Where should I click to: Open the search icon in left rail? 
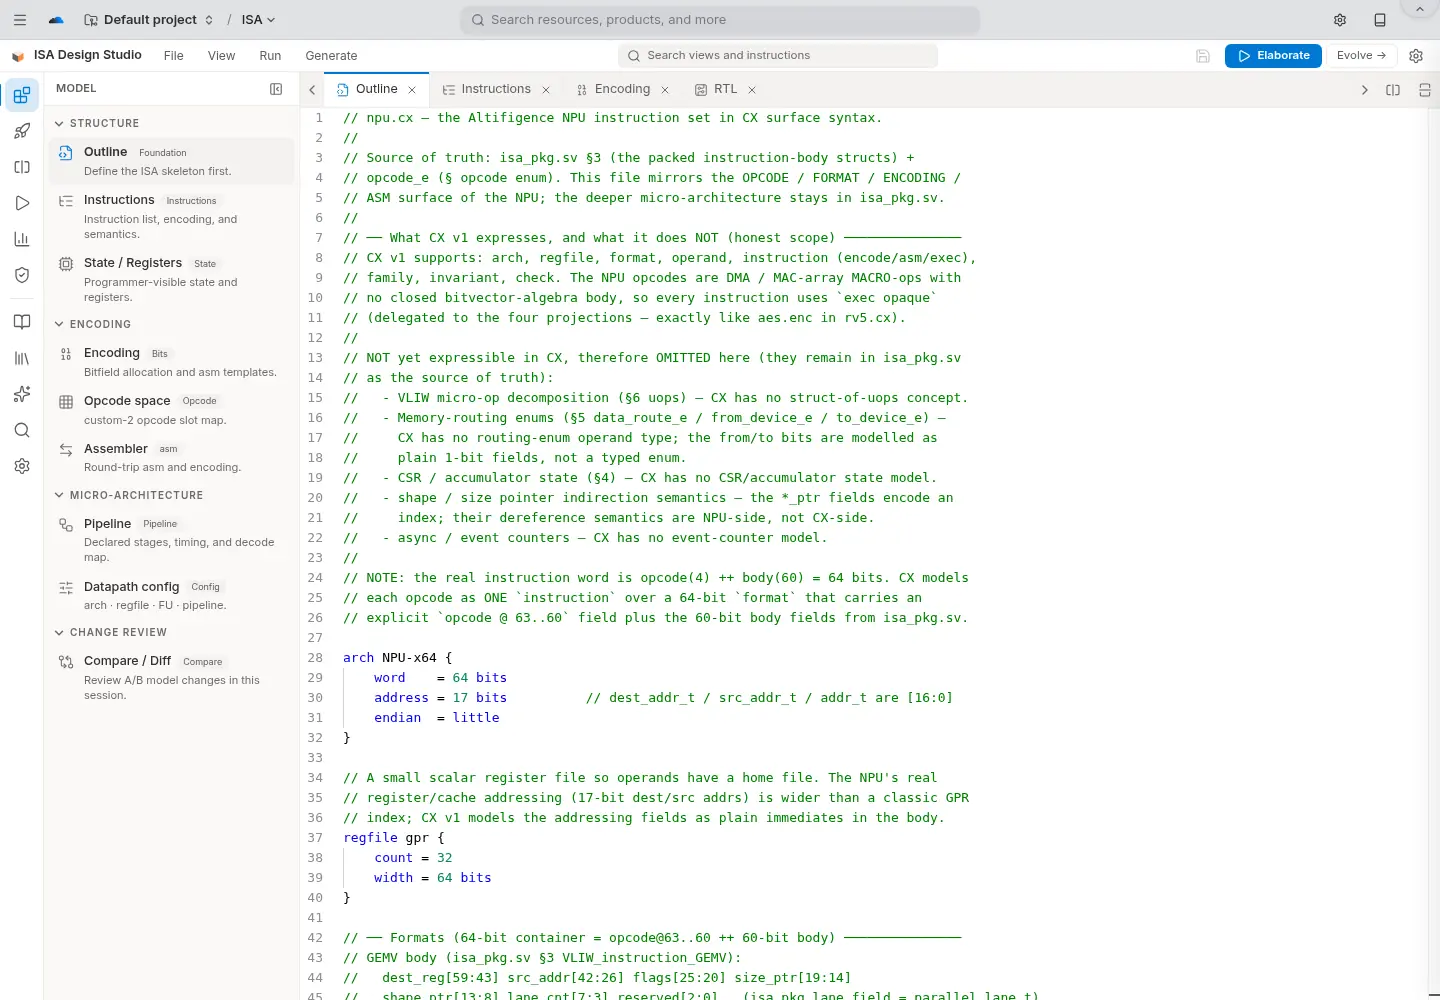22,430
